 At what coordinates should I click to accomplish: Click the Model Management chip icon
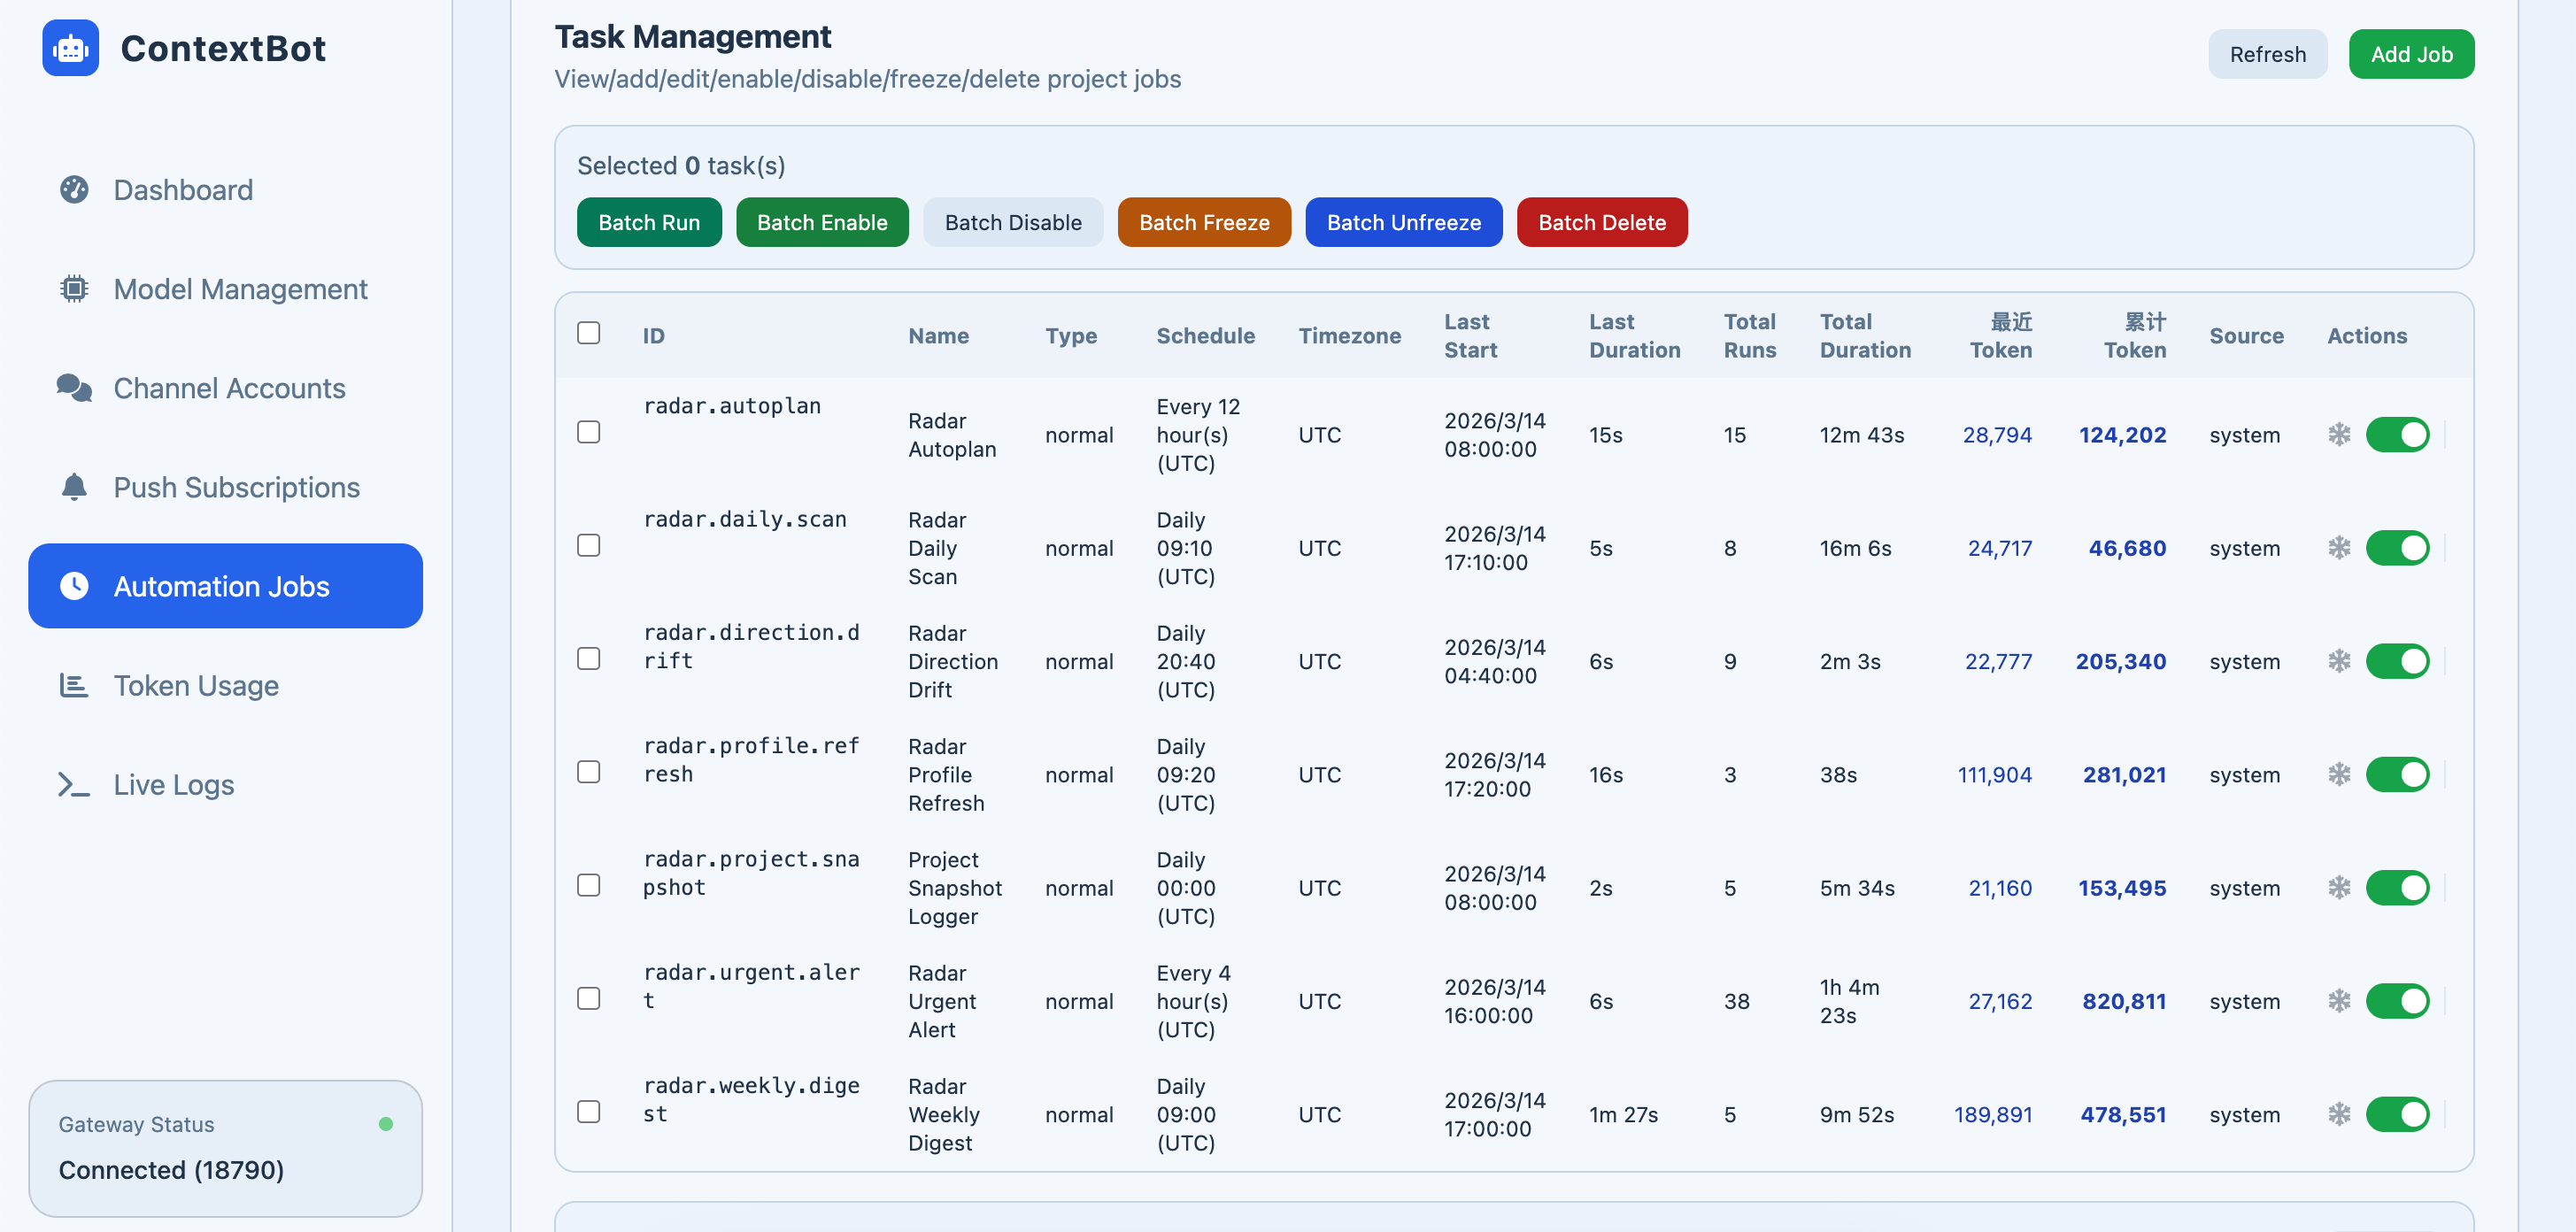74,289
